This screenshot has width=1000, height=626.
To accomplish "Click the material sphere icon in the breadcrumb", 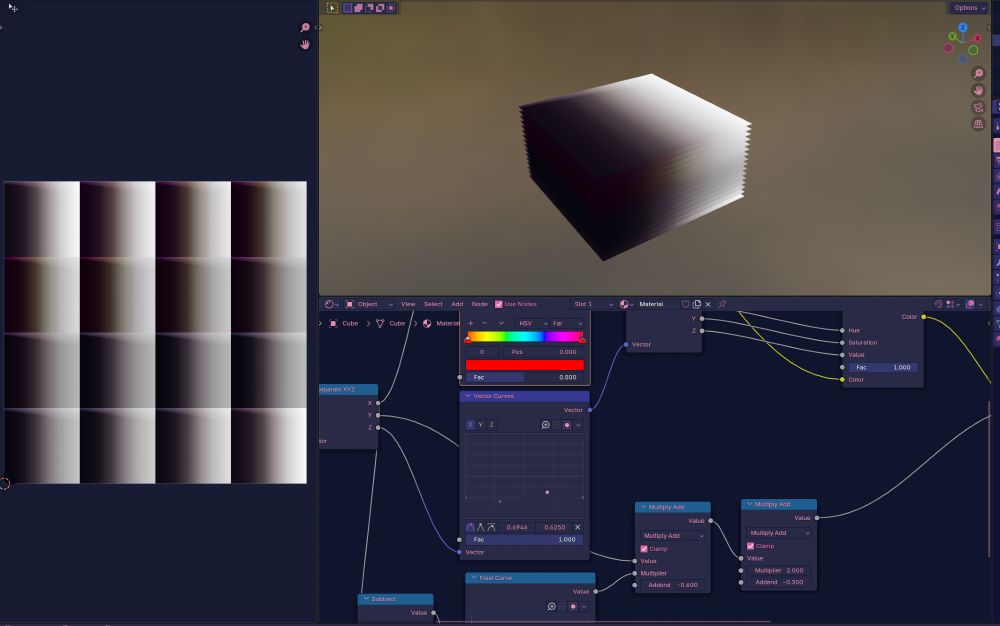I will [x=427, y=323].
